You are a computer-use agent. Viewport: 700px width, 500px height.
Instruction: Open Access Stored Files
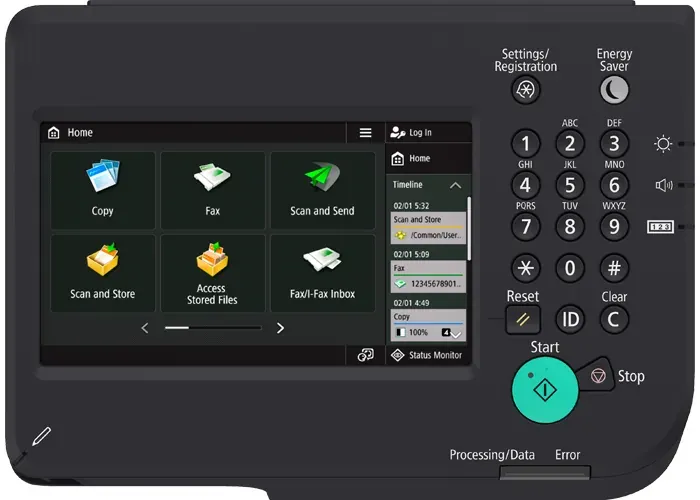pyautogui.click(x=212, y=273)
